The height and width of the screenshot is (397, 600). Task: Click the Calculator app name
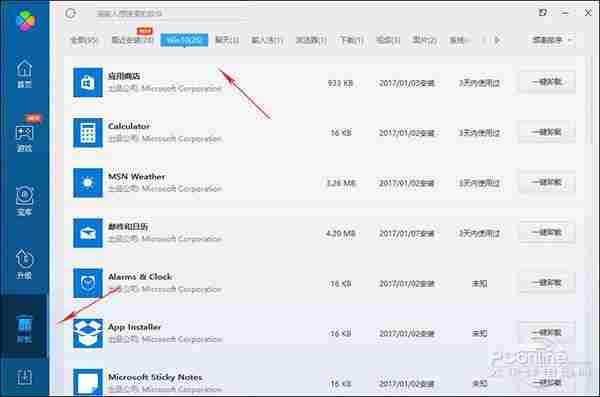click(x=129, y=126)
